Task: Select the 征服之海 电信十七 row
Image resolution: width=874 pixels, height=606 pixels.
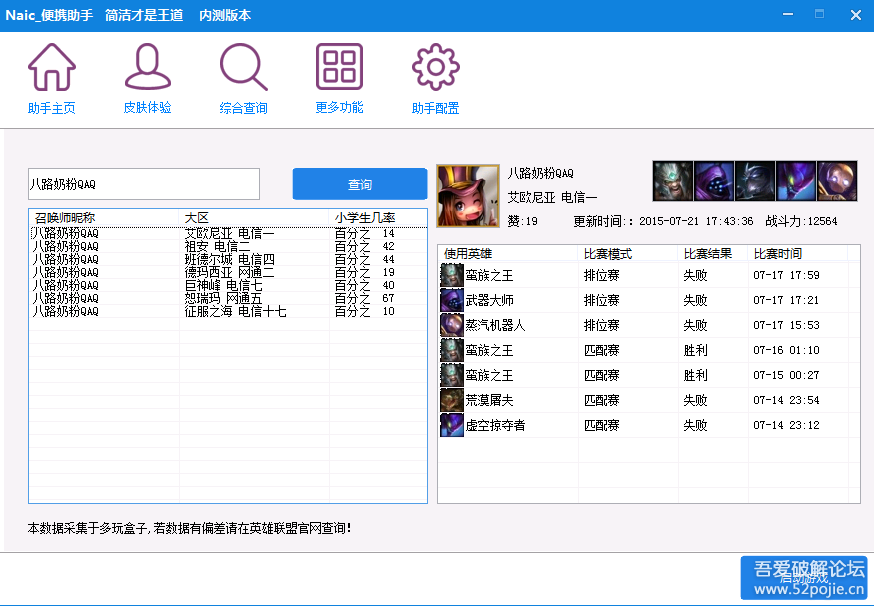Action: (x=229, y=311)
